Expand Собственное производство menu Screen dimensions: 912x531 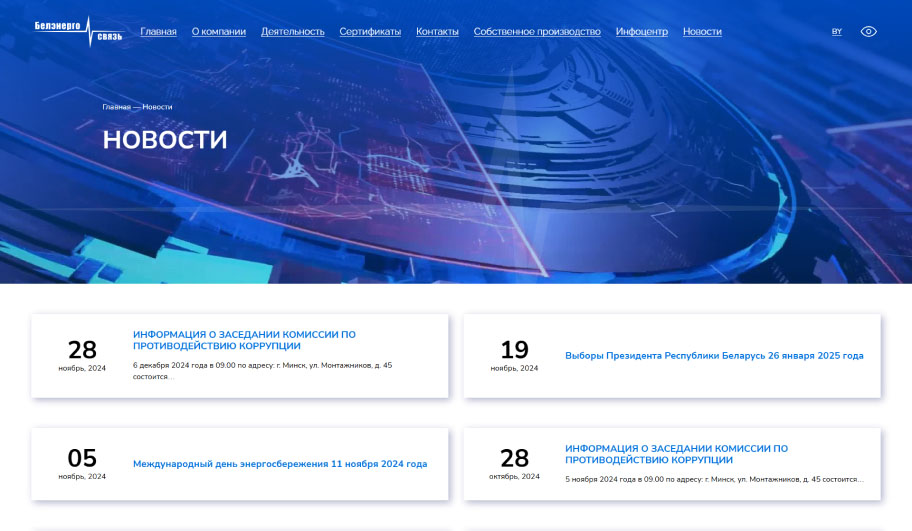[x=537, y=31]
